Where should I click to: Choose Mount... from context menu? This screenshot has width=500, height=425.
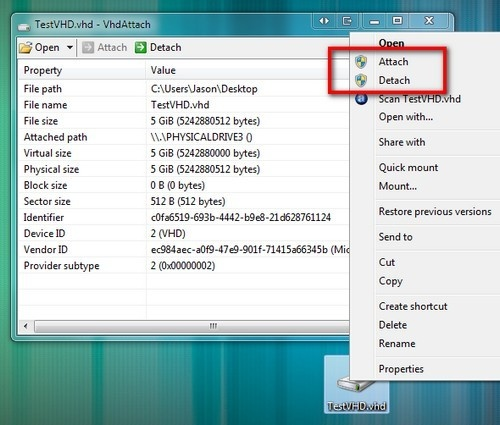pyautogui.click(x=398, y=186)
